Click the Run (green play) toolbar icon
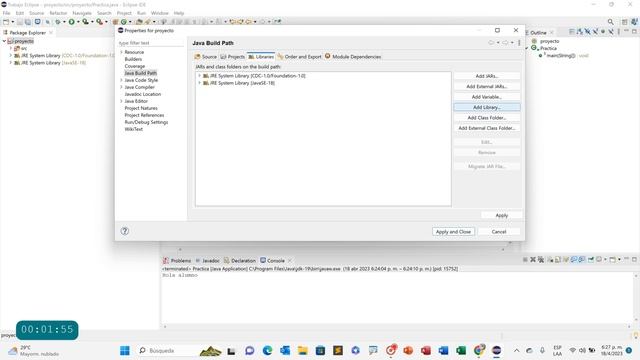Image resolution: width=640 pixels, height=360 pixels. (x=71, y=22)
